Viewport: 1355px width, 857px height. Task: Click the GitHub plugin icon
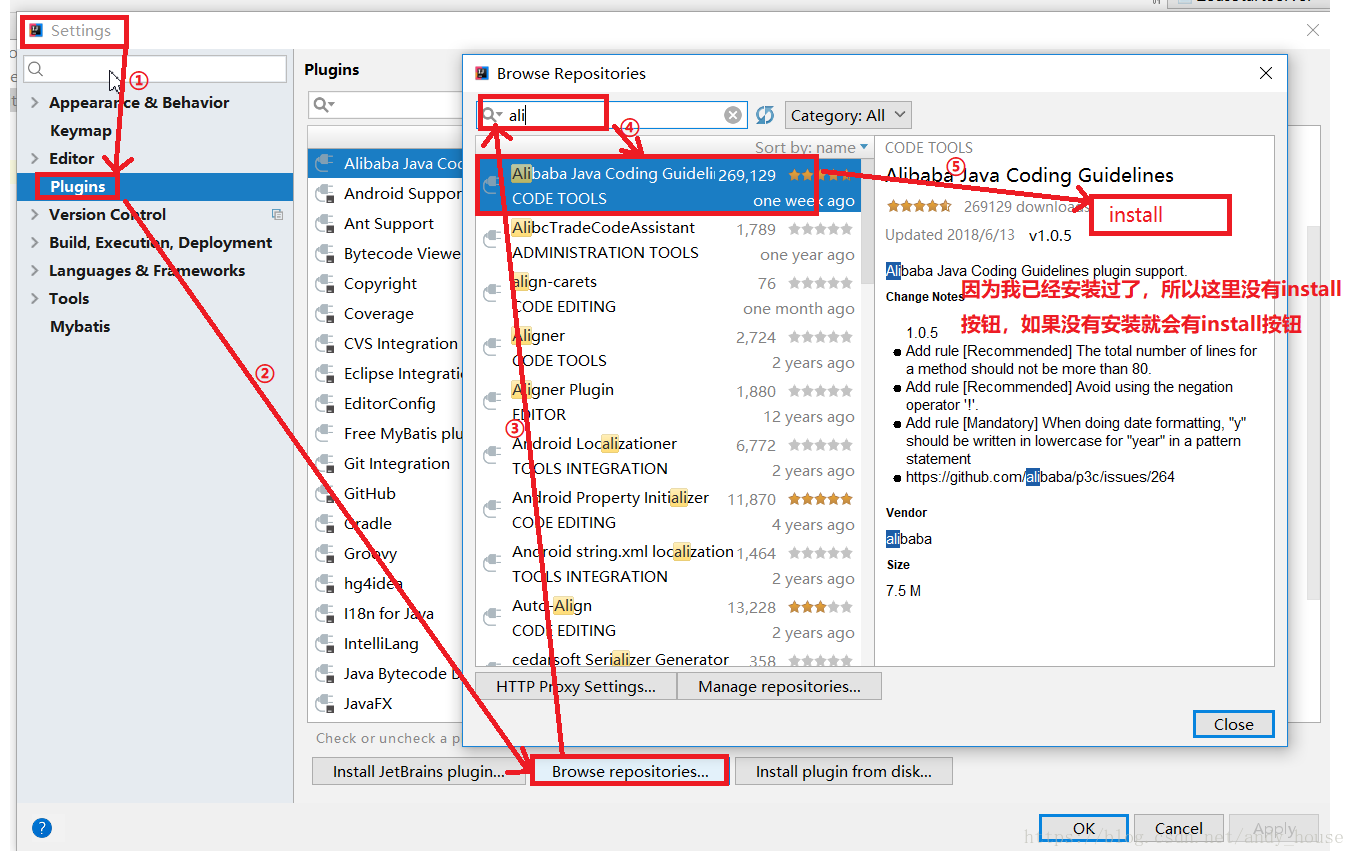(x=324, y=494)
